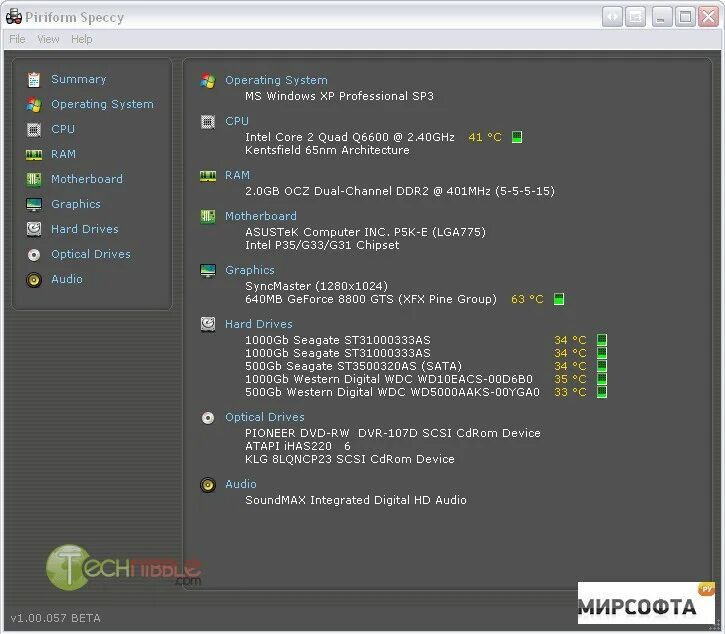Viewport: 725px width, 634px height.
Task: Select CPU in the sidebar
Action: [x=63, y=129]
